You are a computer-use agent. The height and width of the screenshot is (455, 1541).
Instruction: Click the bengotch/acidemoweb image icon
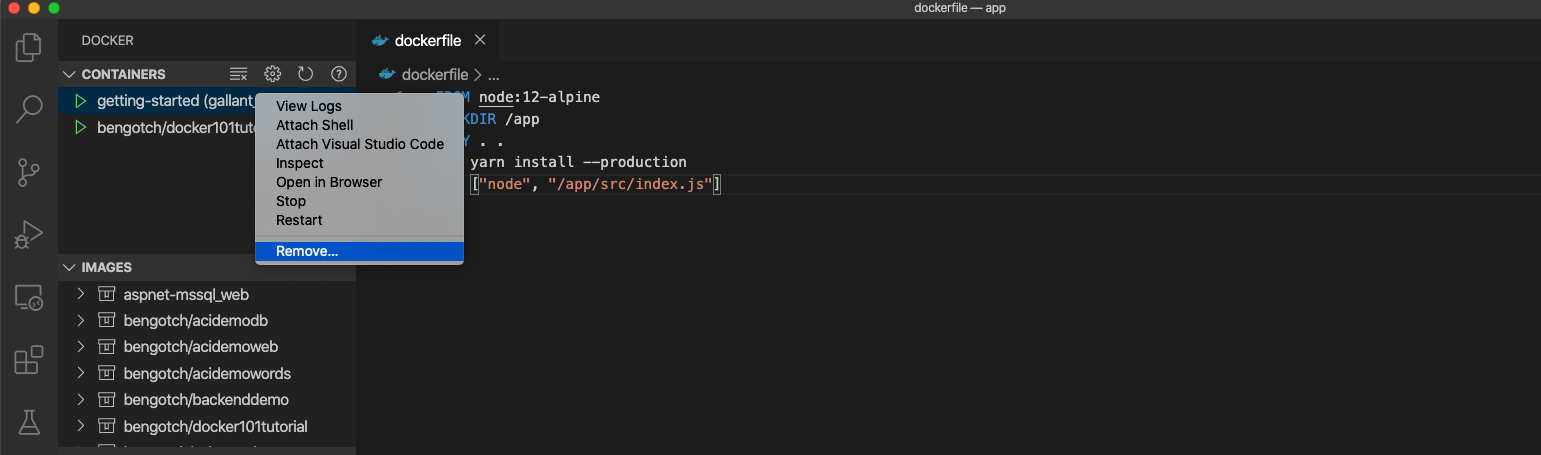(x=106, y=347)
